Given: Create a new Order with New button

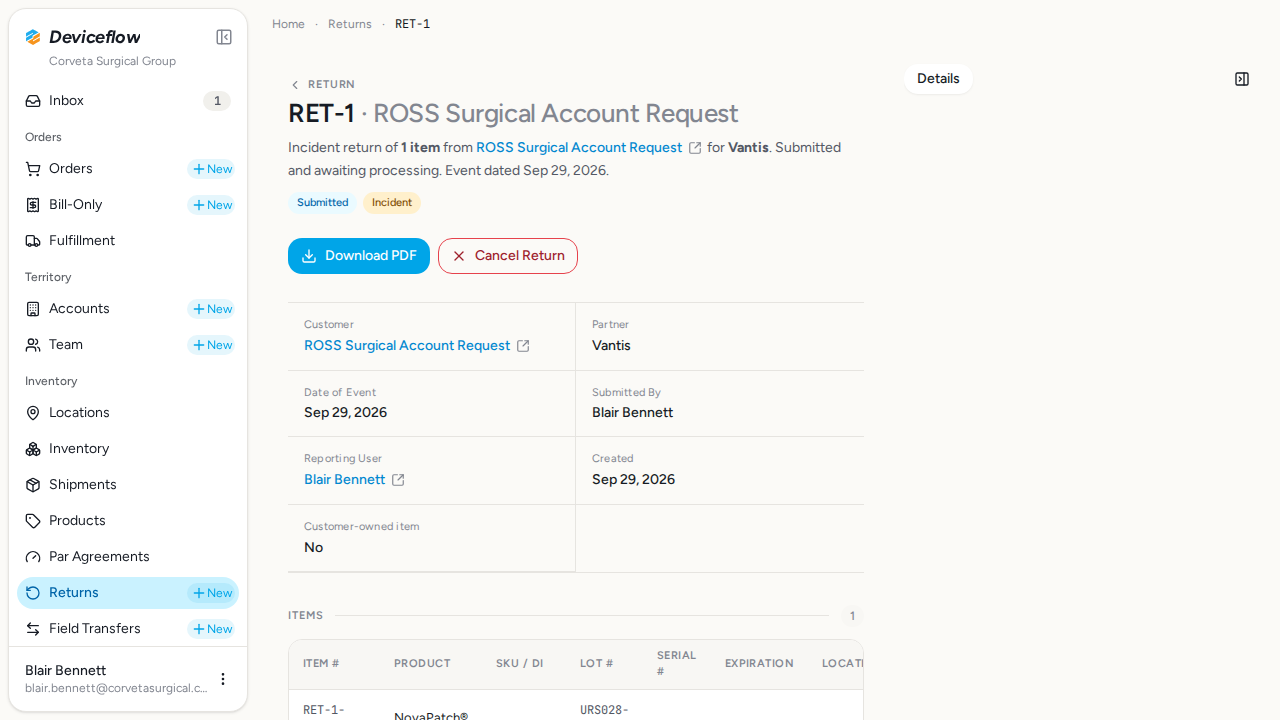Looking at the screenshot, I should coord(212,169).
